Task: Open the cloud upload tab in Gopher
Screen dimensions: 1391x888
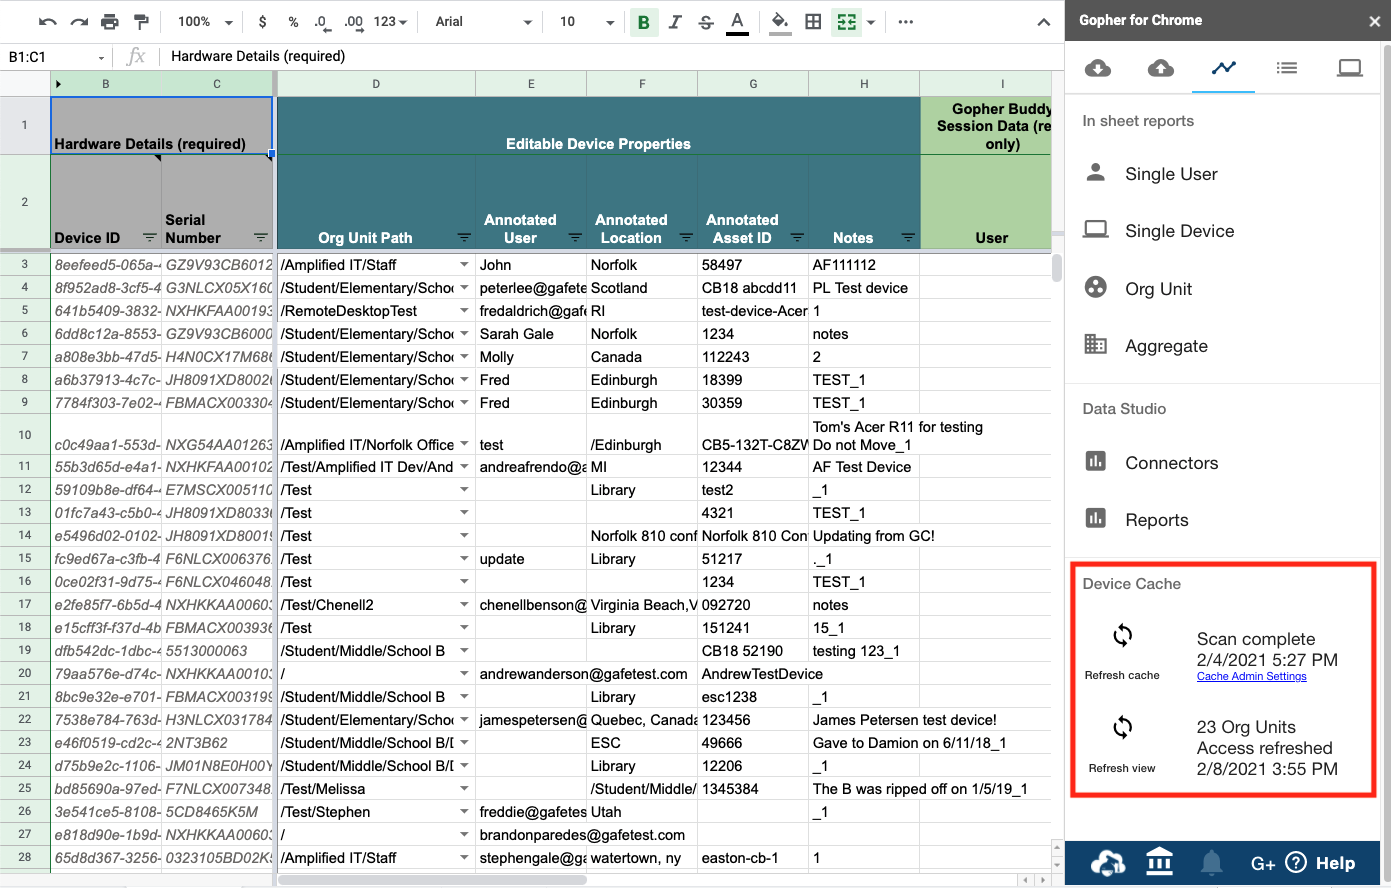Action: 1160,68
